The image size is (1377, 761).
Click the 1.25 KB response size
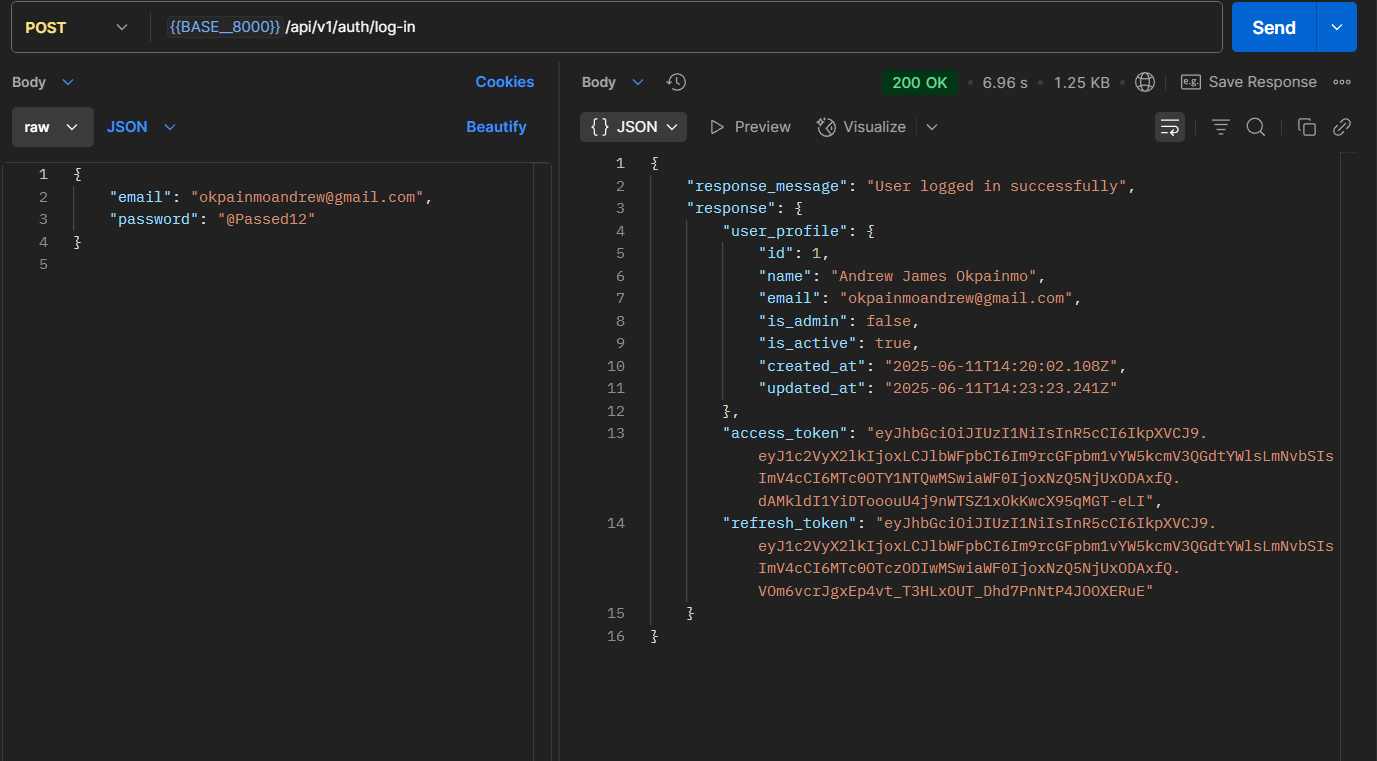point(1082,82)
